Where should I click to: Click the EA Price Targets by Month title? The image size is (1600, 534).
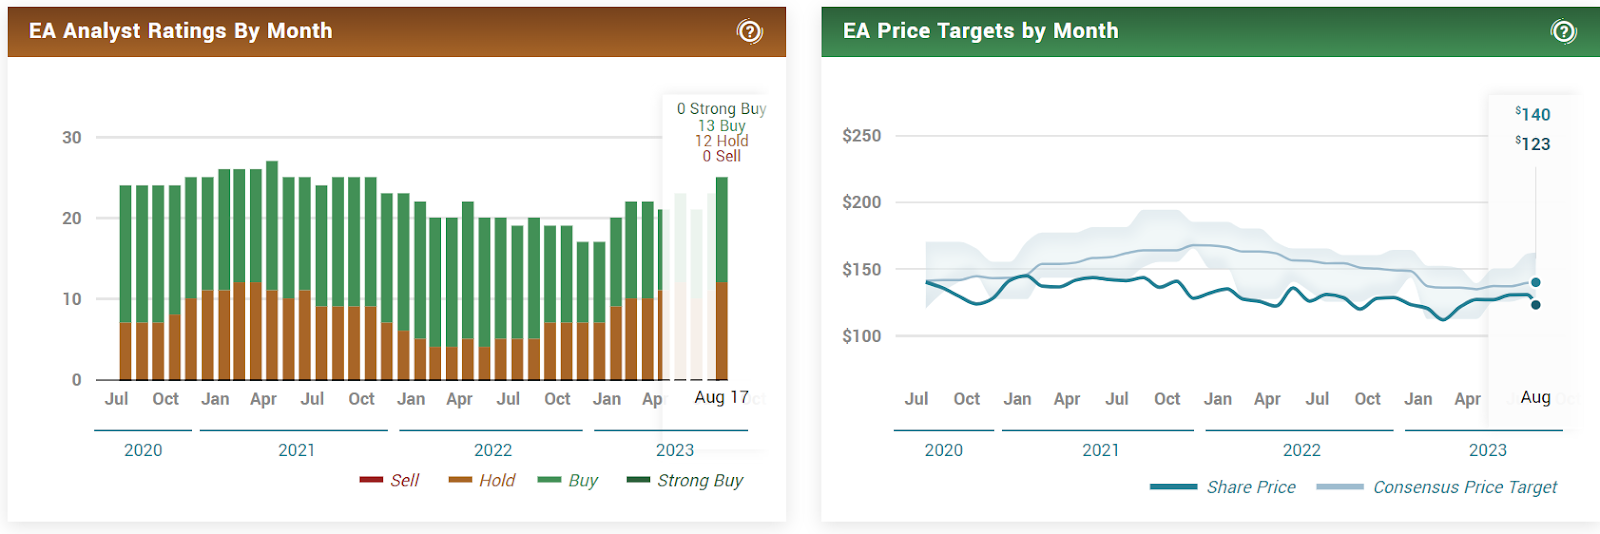[981, 31]
